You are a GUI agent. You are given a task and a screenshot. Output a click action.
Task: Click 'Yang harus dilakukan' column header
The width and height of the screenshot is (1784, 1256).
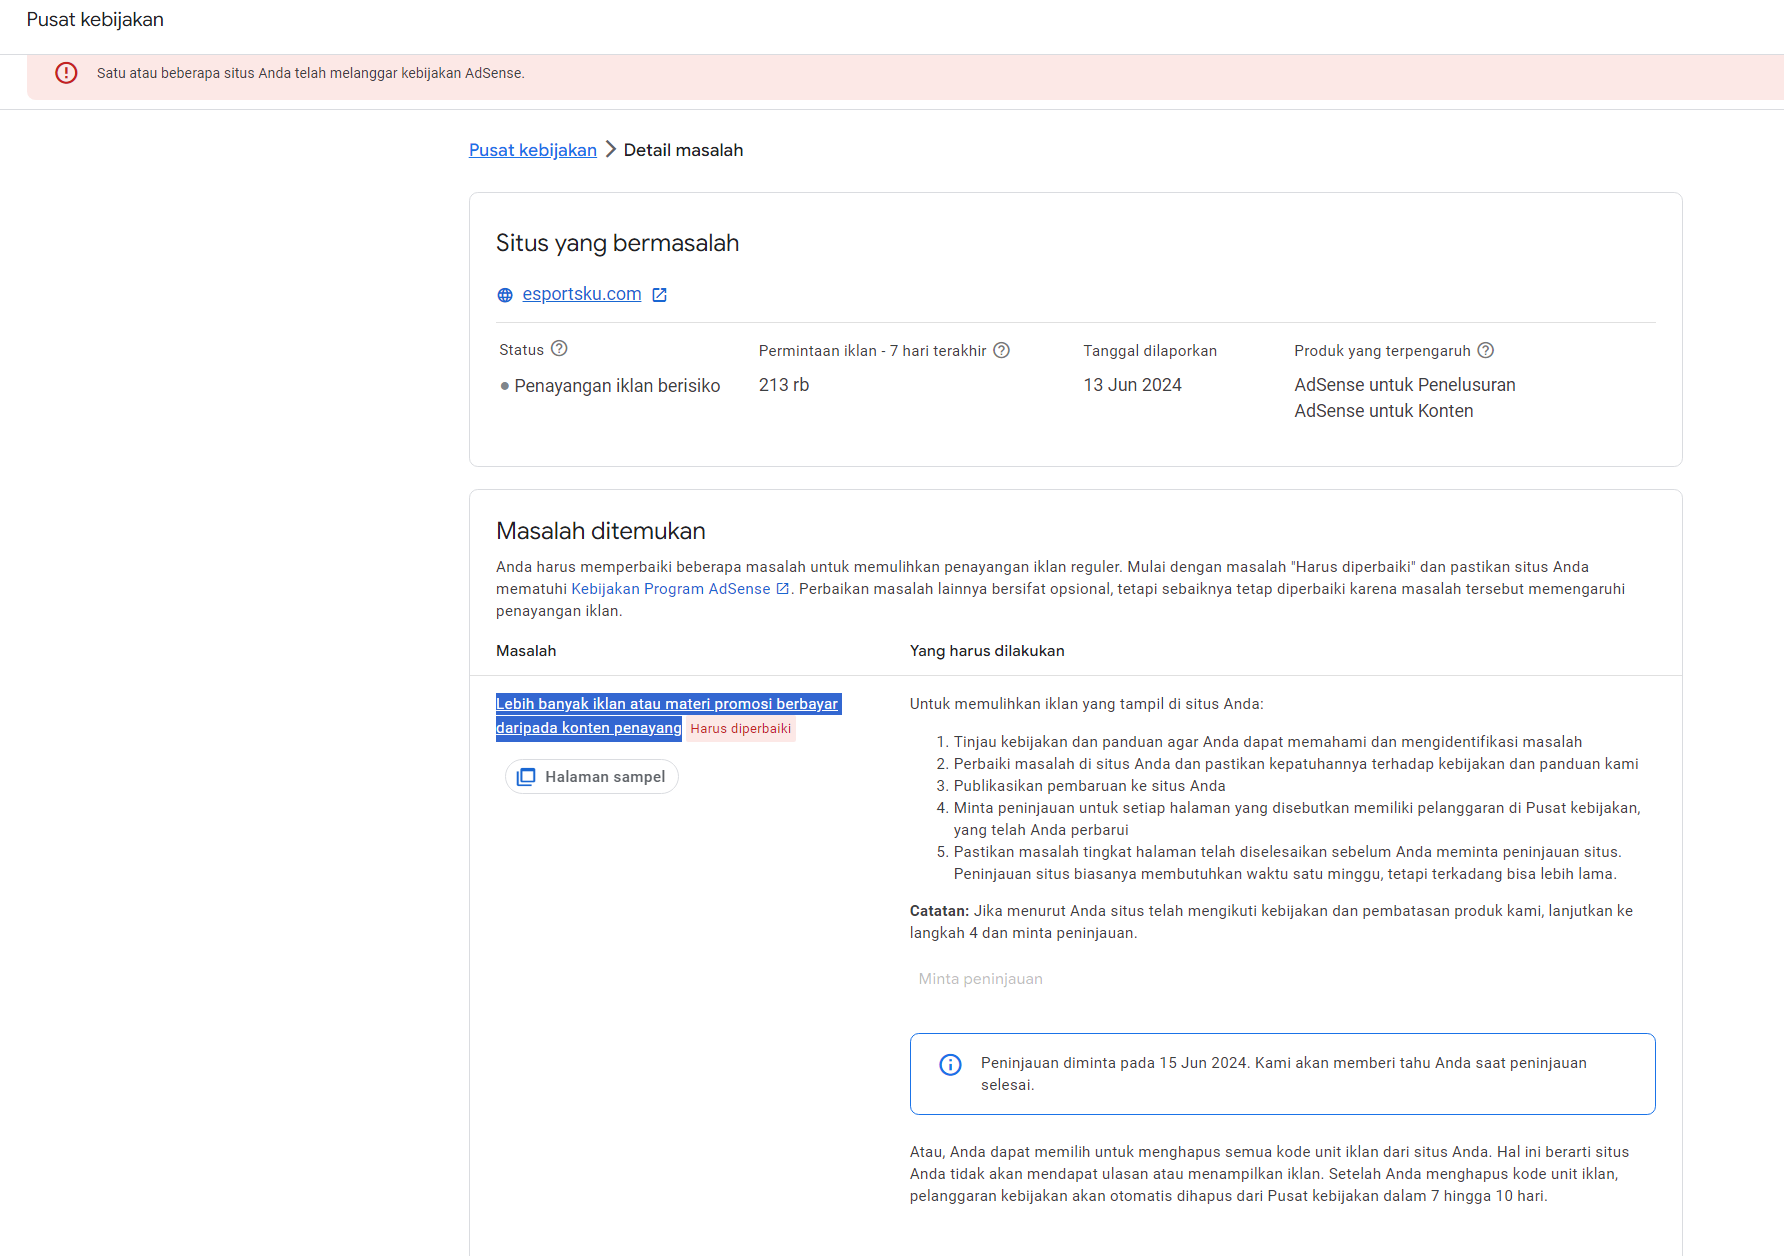(x=987, y=651)
